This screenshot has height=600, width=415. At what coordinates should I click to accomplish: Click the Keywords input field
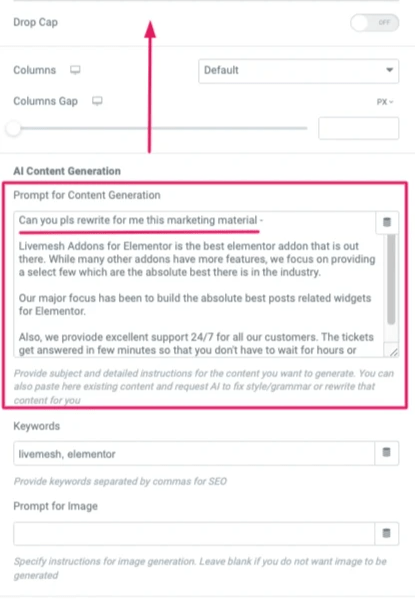(x=194, y=453)
